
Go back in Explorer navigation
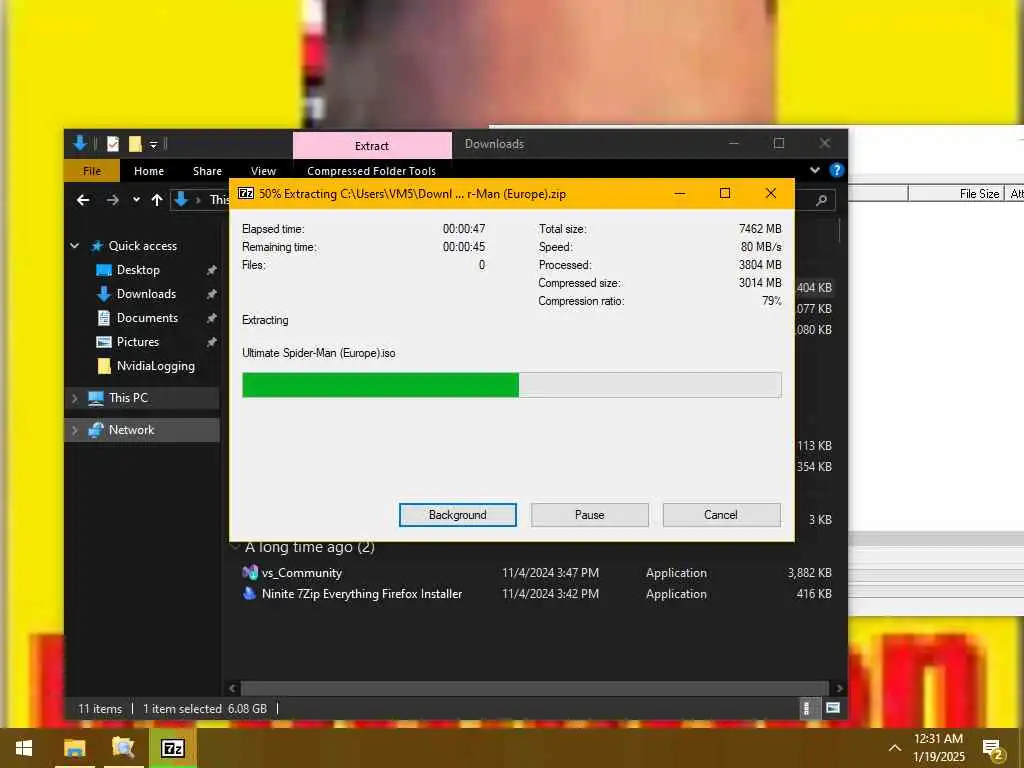coord(83,200)
